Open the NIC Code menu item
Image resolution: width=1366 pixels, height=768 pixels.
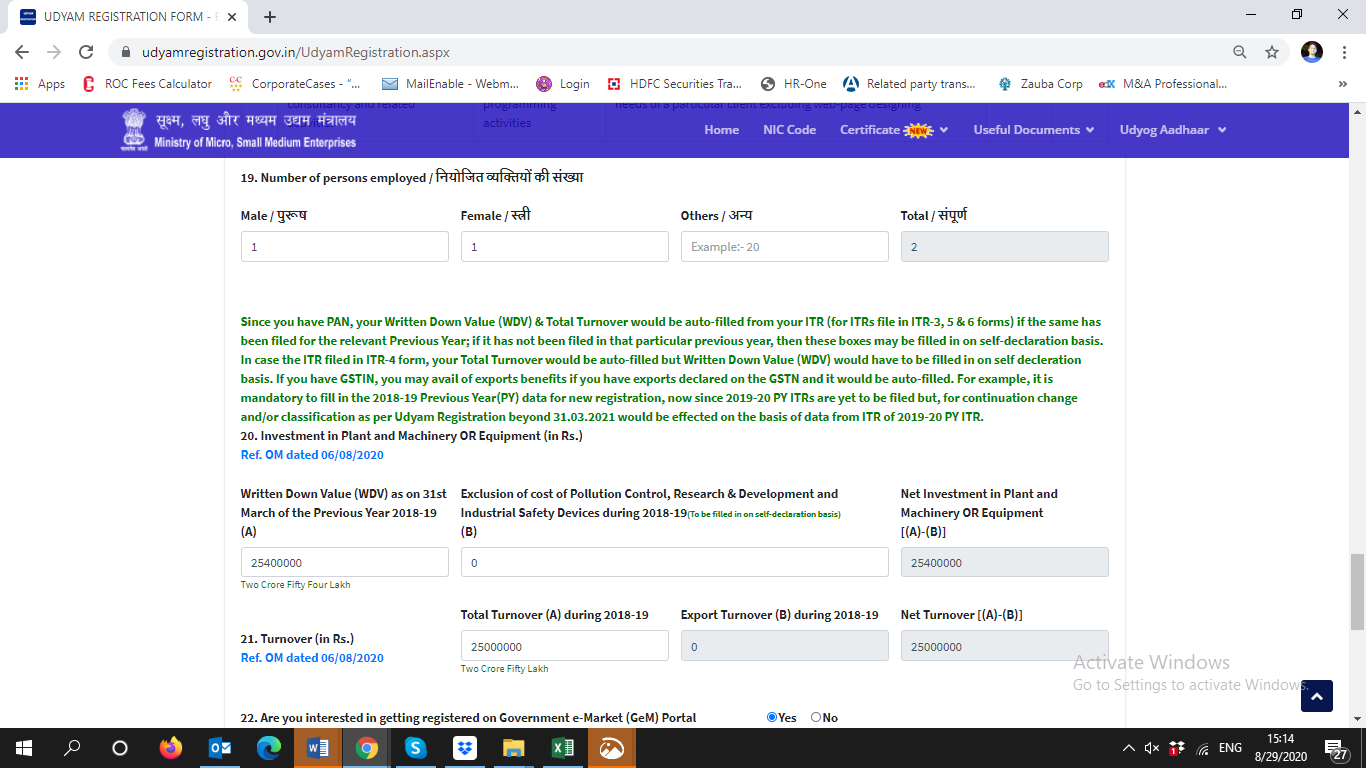click(x=789, y=130)
